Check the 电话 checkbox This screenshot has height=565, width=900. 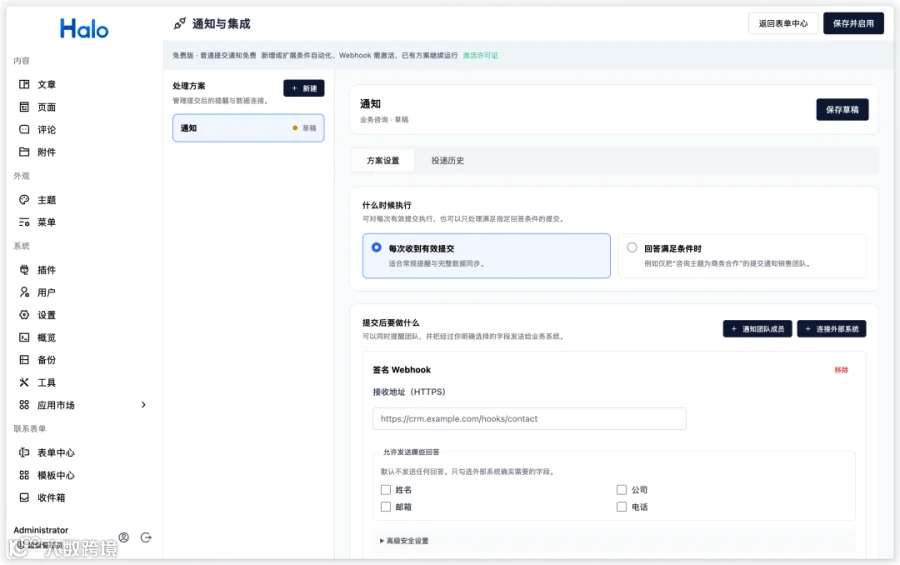[622, 507]
